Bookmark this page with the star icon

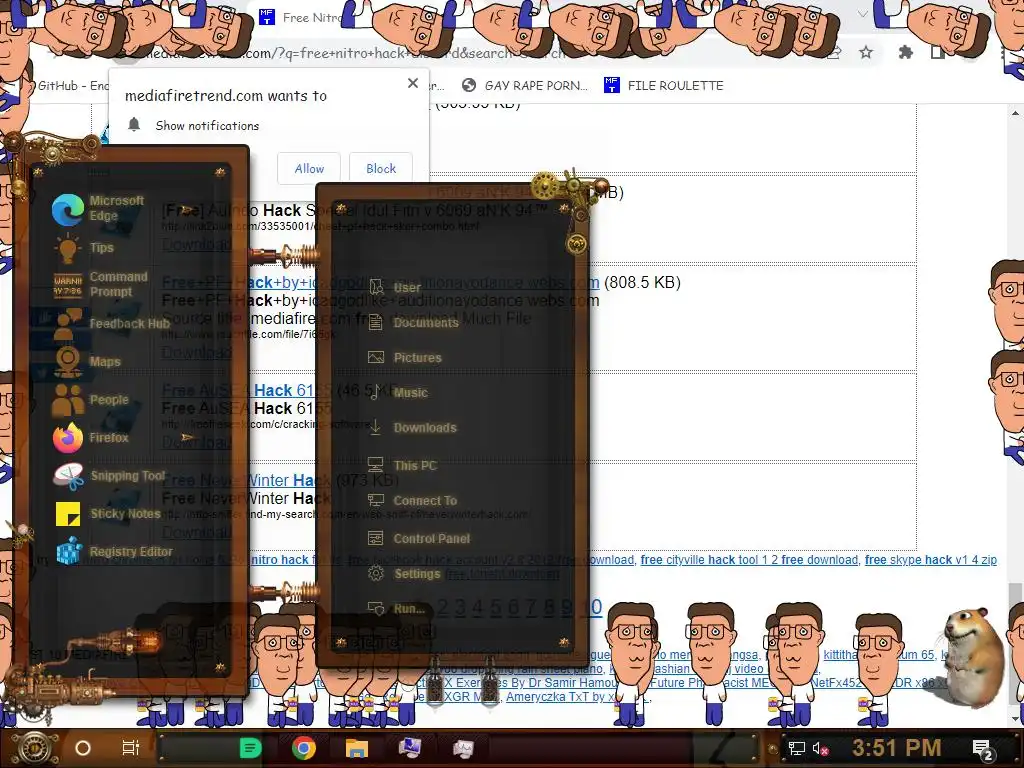[x=866, y=52]
